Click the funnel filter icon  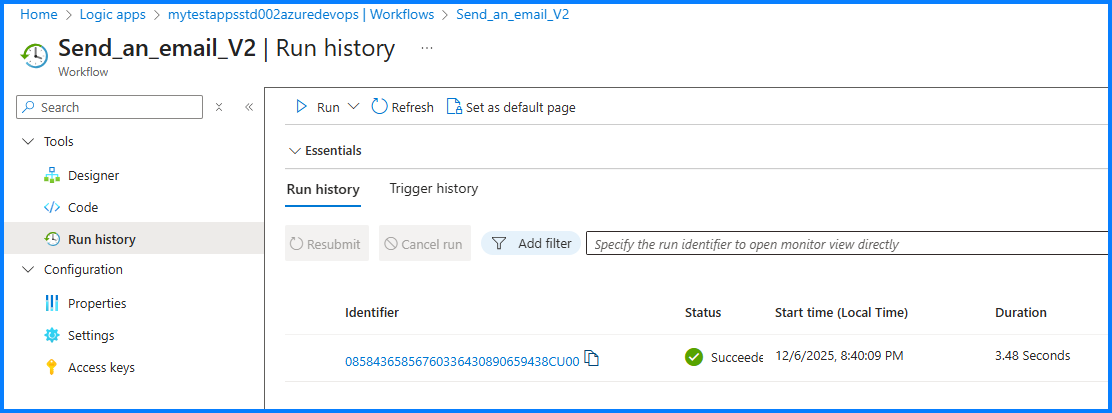[499, 243]
